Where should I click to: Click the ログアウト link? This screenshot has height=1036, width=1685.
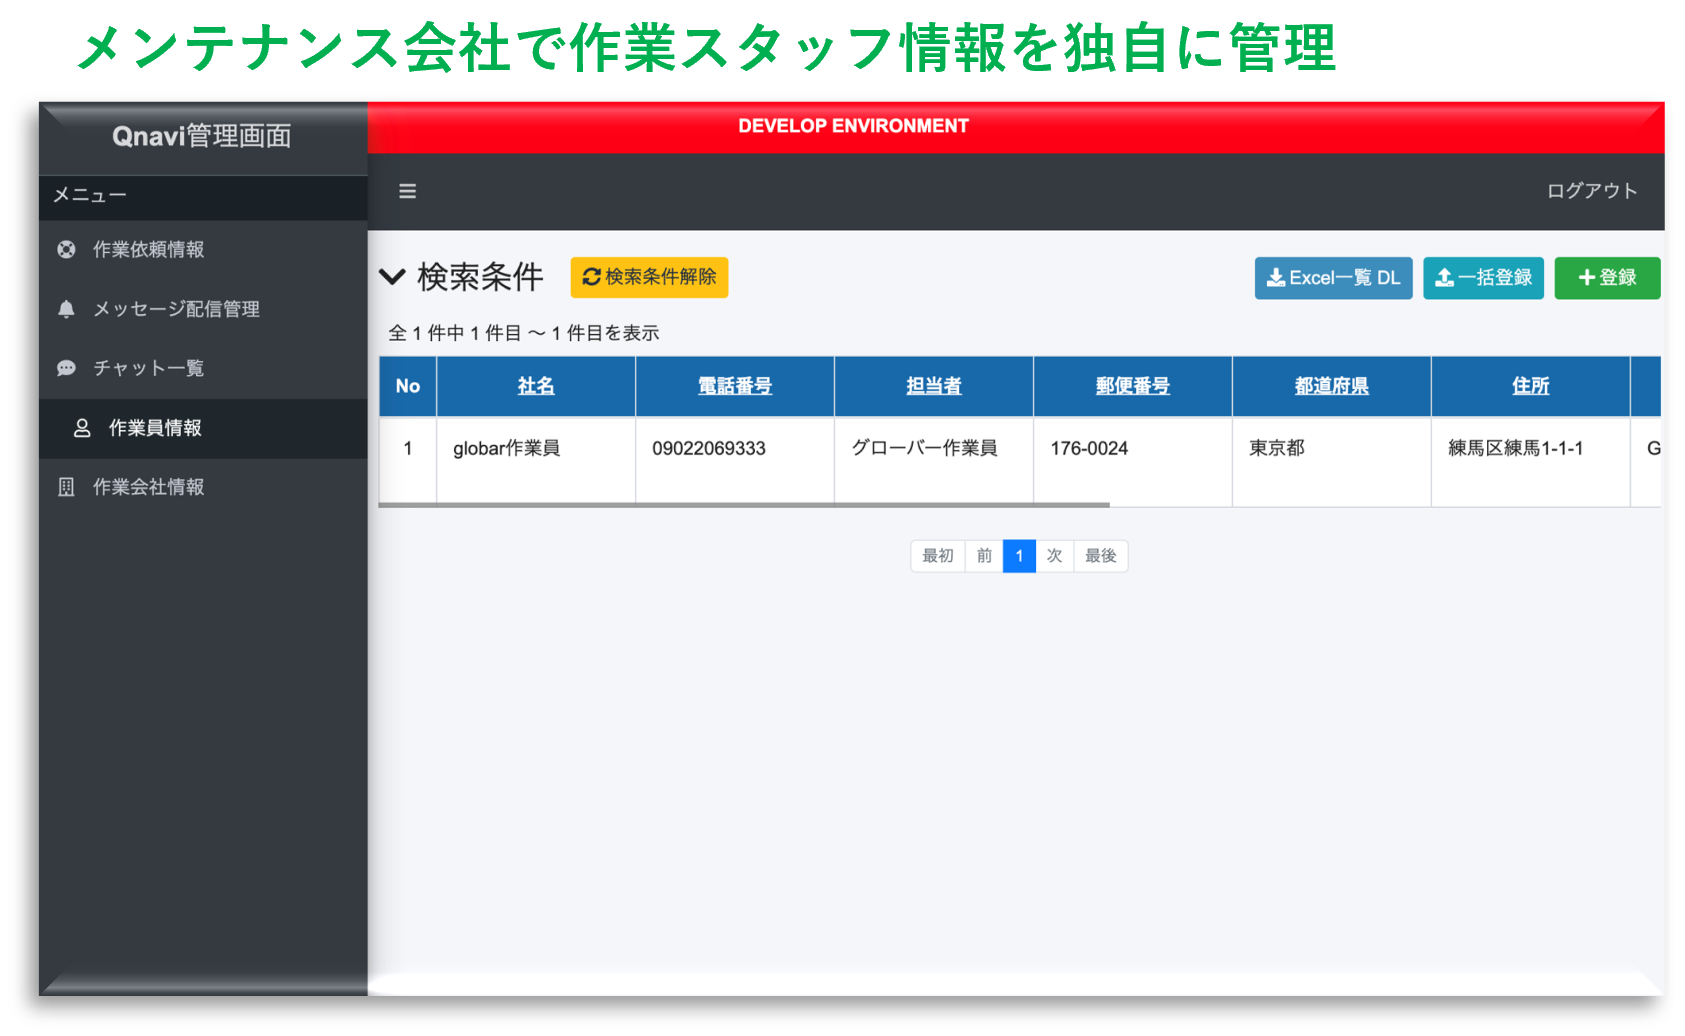pyautogui.click(x=1592, y=191)
